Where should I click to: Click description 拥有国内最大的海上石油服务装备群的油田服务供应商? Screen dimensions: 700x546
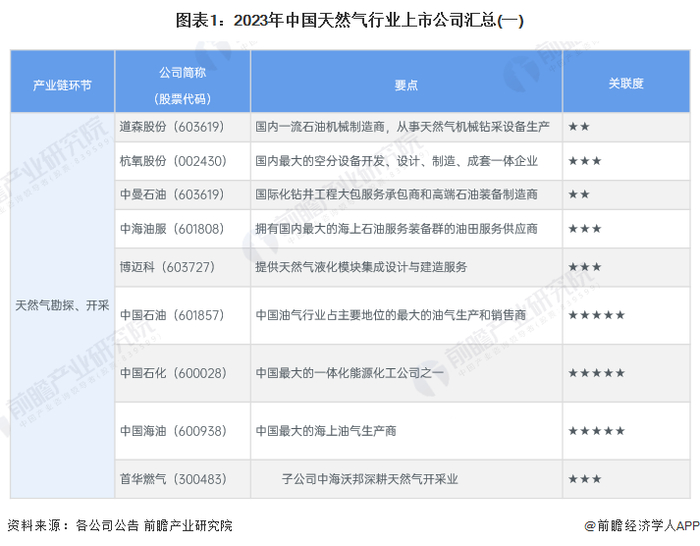coord(396,229)
